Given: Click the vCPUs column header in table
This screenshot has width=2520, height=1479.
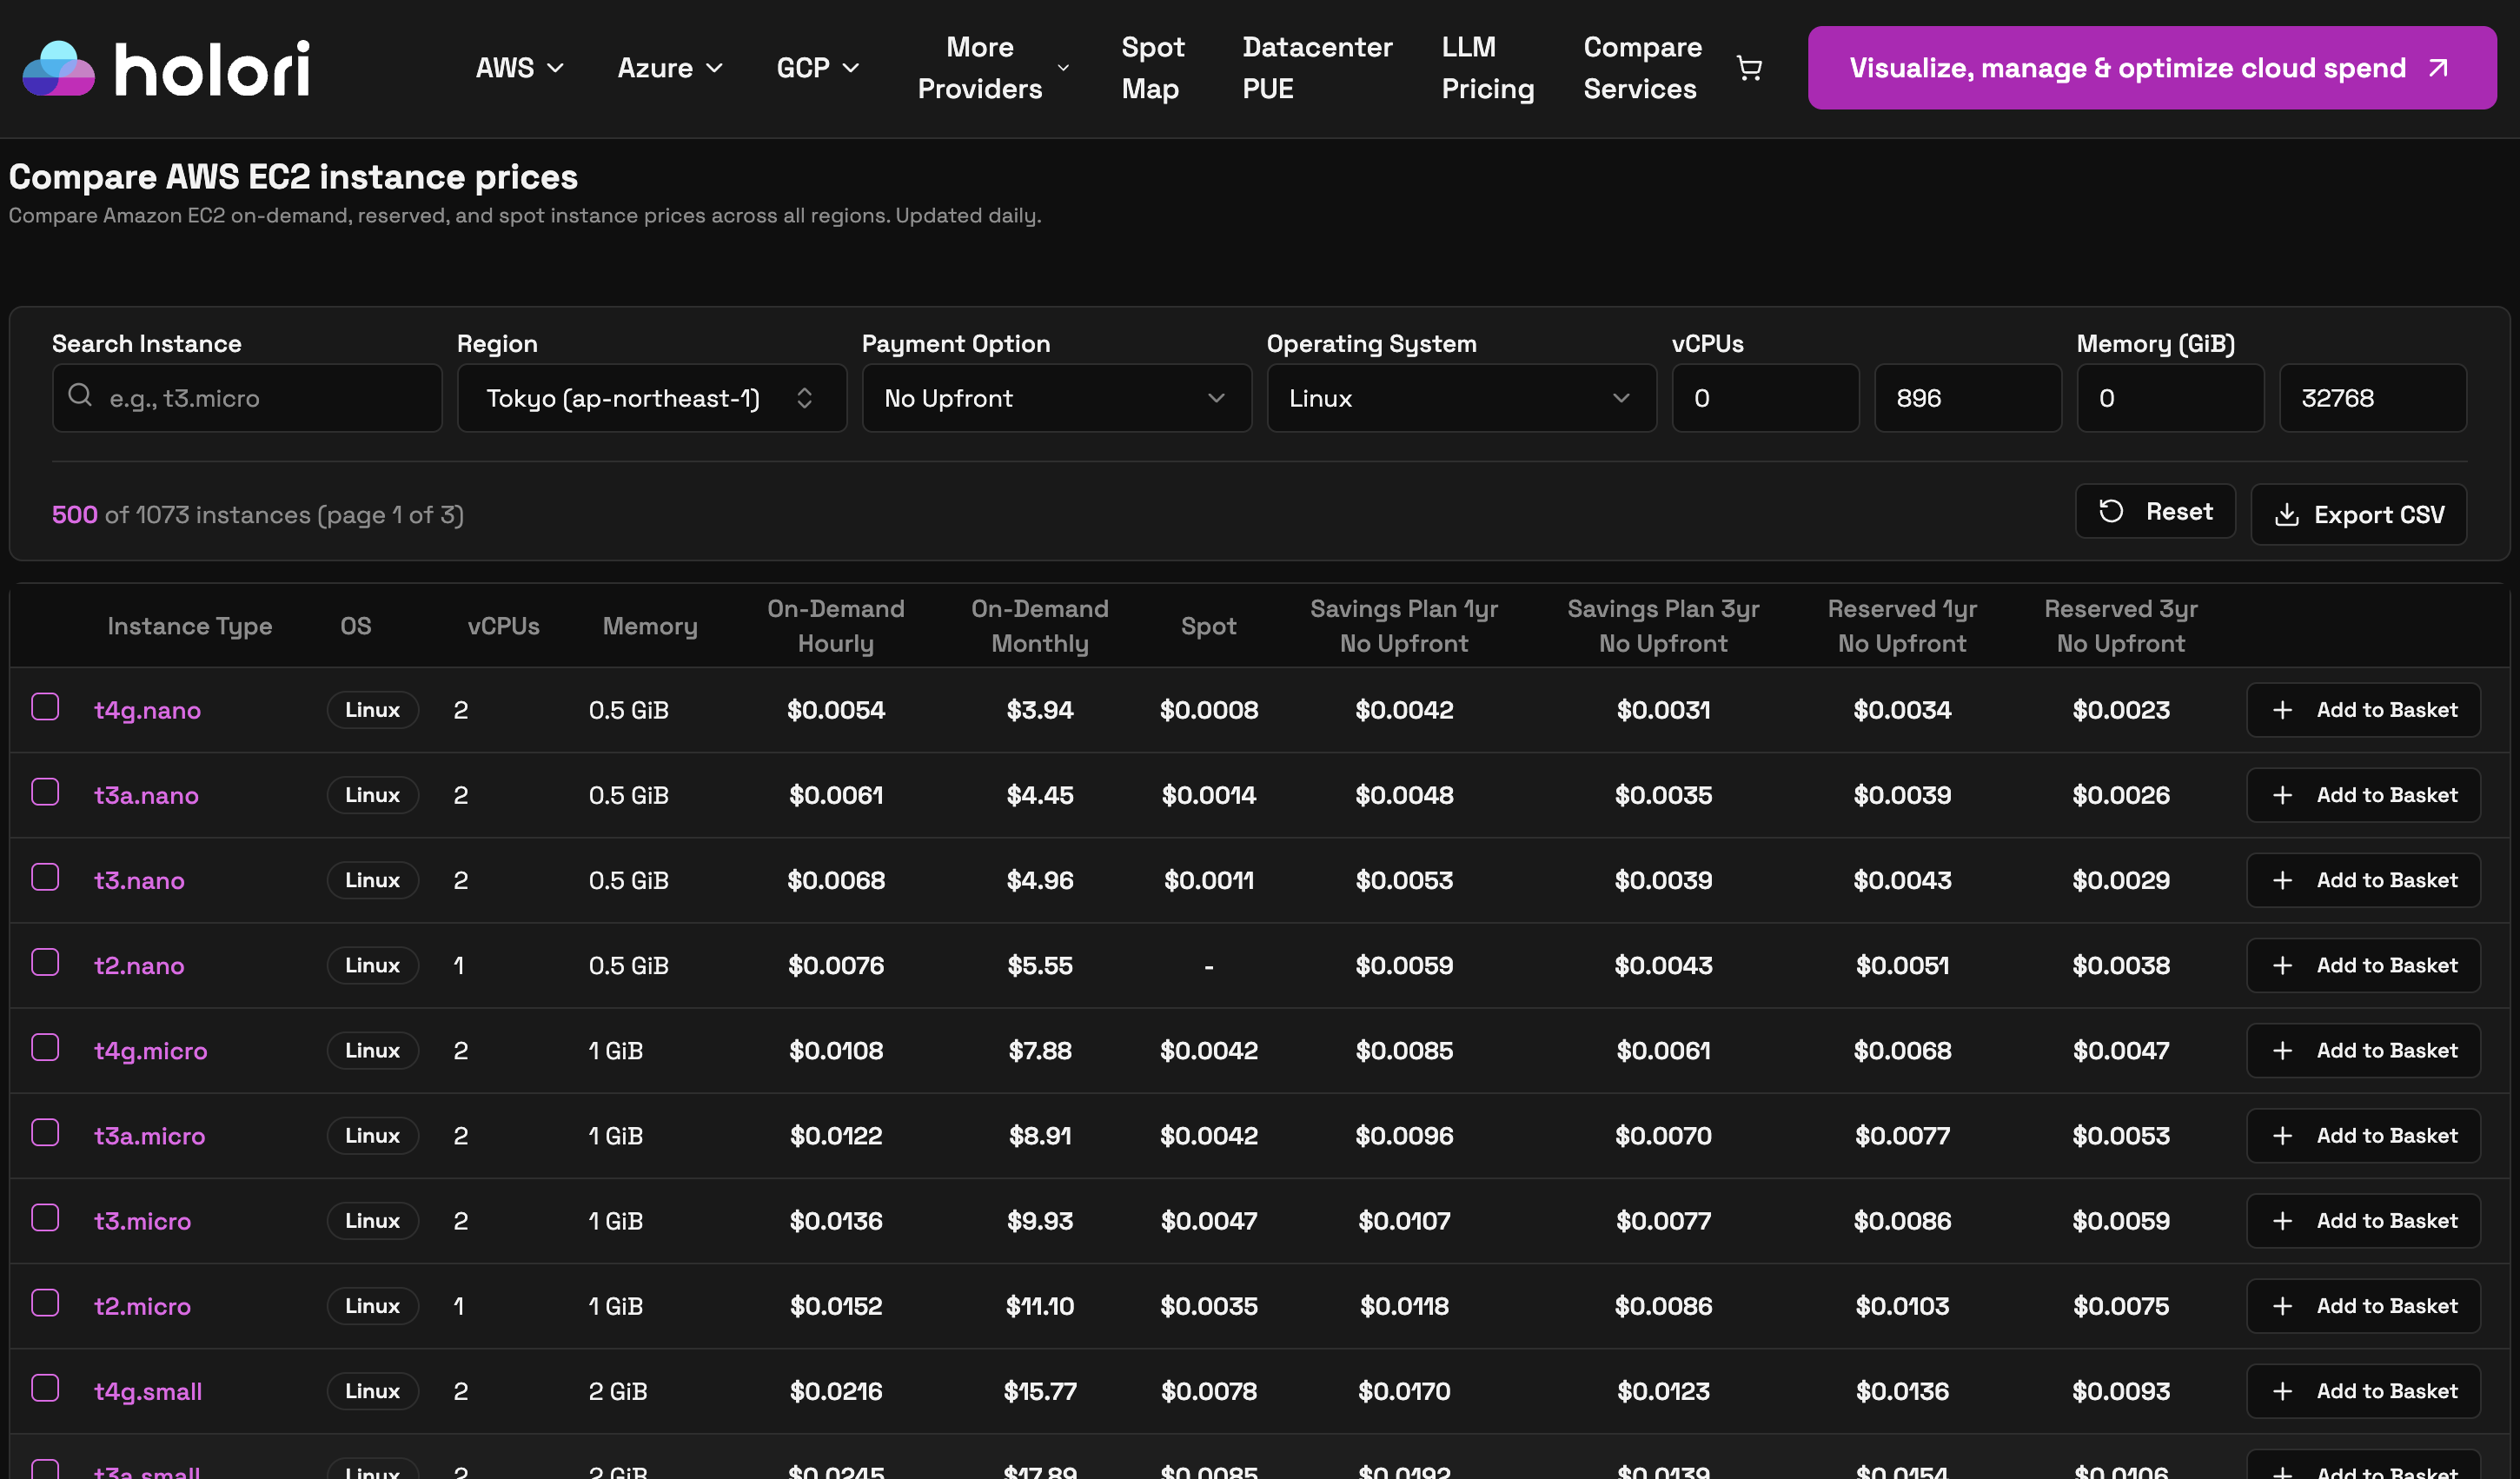Looking at the screenshot, I should coord(503,626).
